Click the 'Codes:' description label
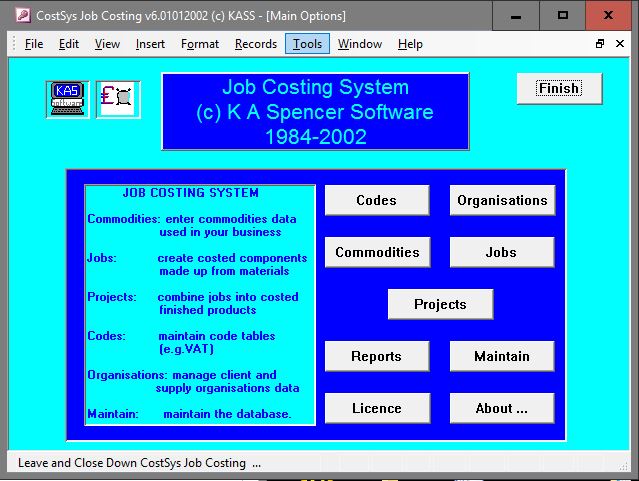The height and width of the screenshot is (481, 639). [x=106, y=336]
